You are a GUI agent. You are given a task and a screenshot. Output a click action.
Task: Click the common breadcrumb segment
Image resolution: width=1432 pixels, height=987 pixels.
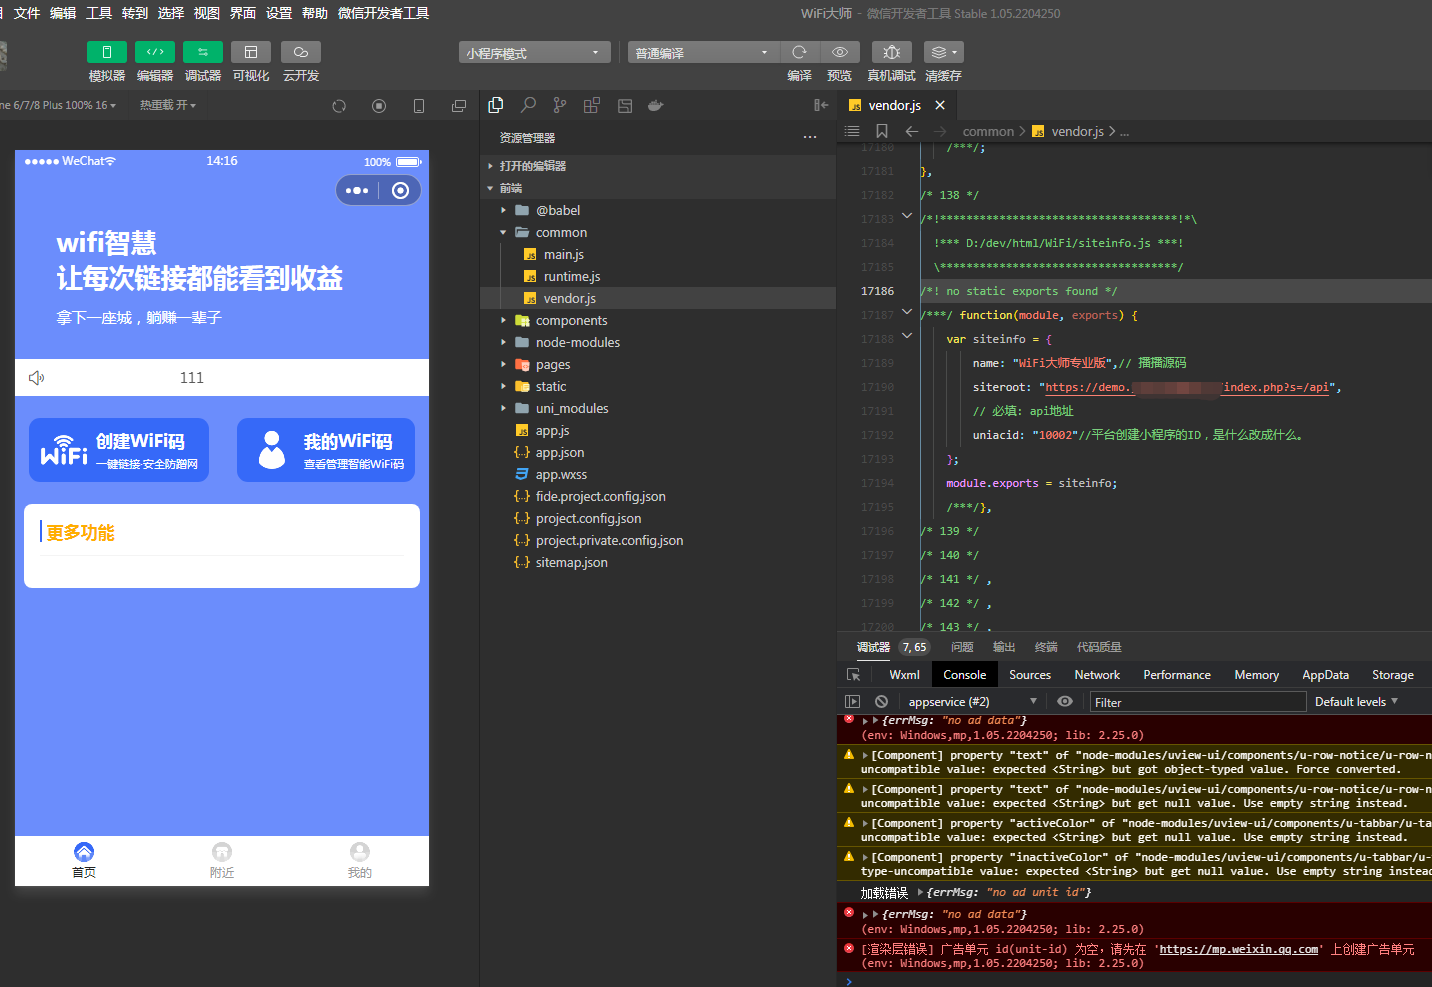[x=988, y=131]
